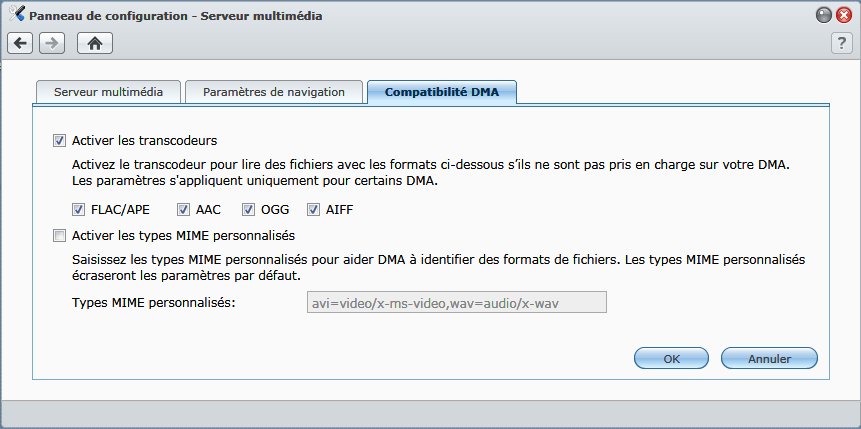The height and width of the screenshot is (429, 861).
Task: Minimize the window with the grey round button
Action: tap(824, 16)
